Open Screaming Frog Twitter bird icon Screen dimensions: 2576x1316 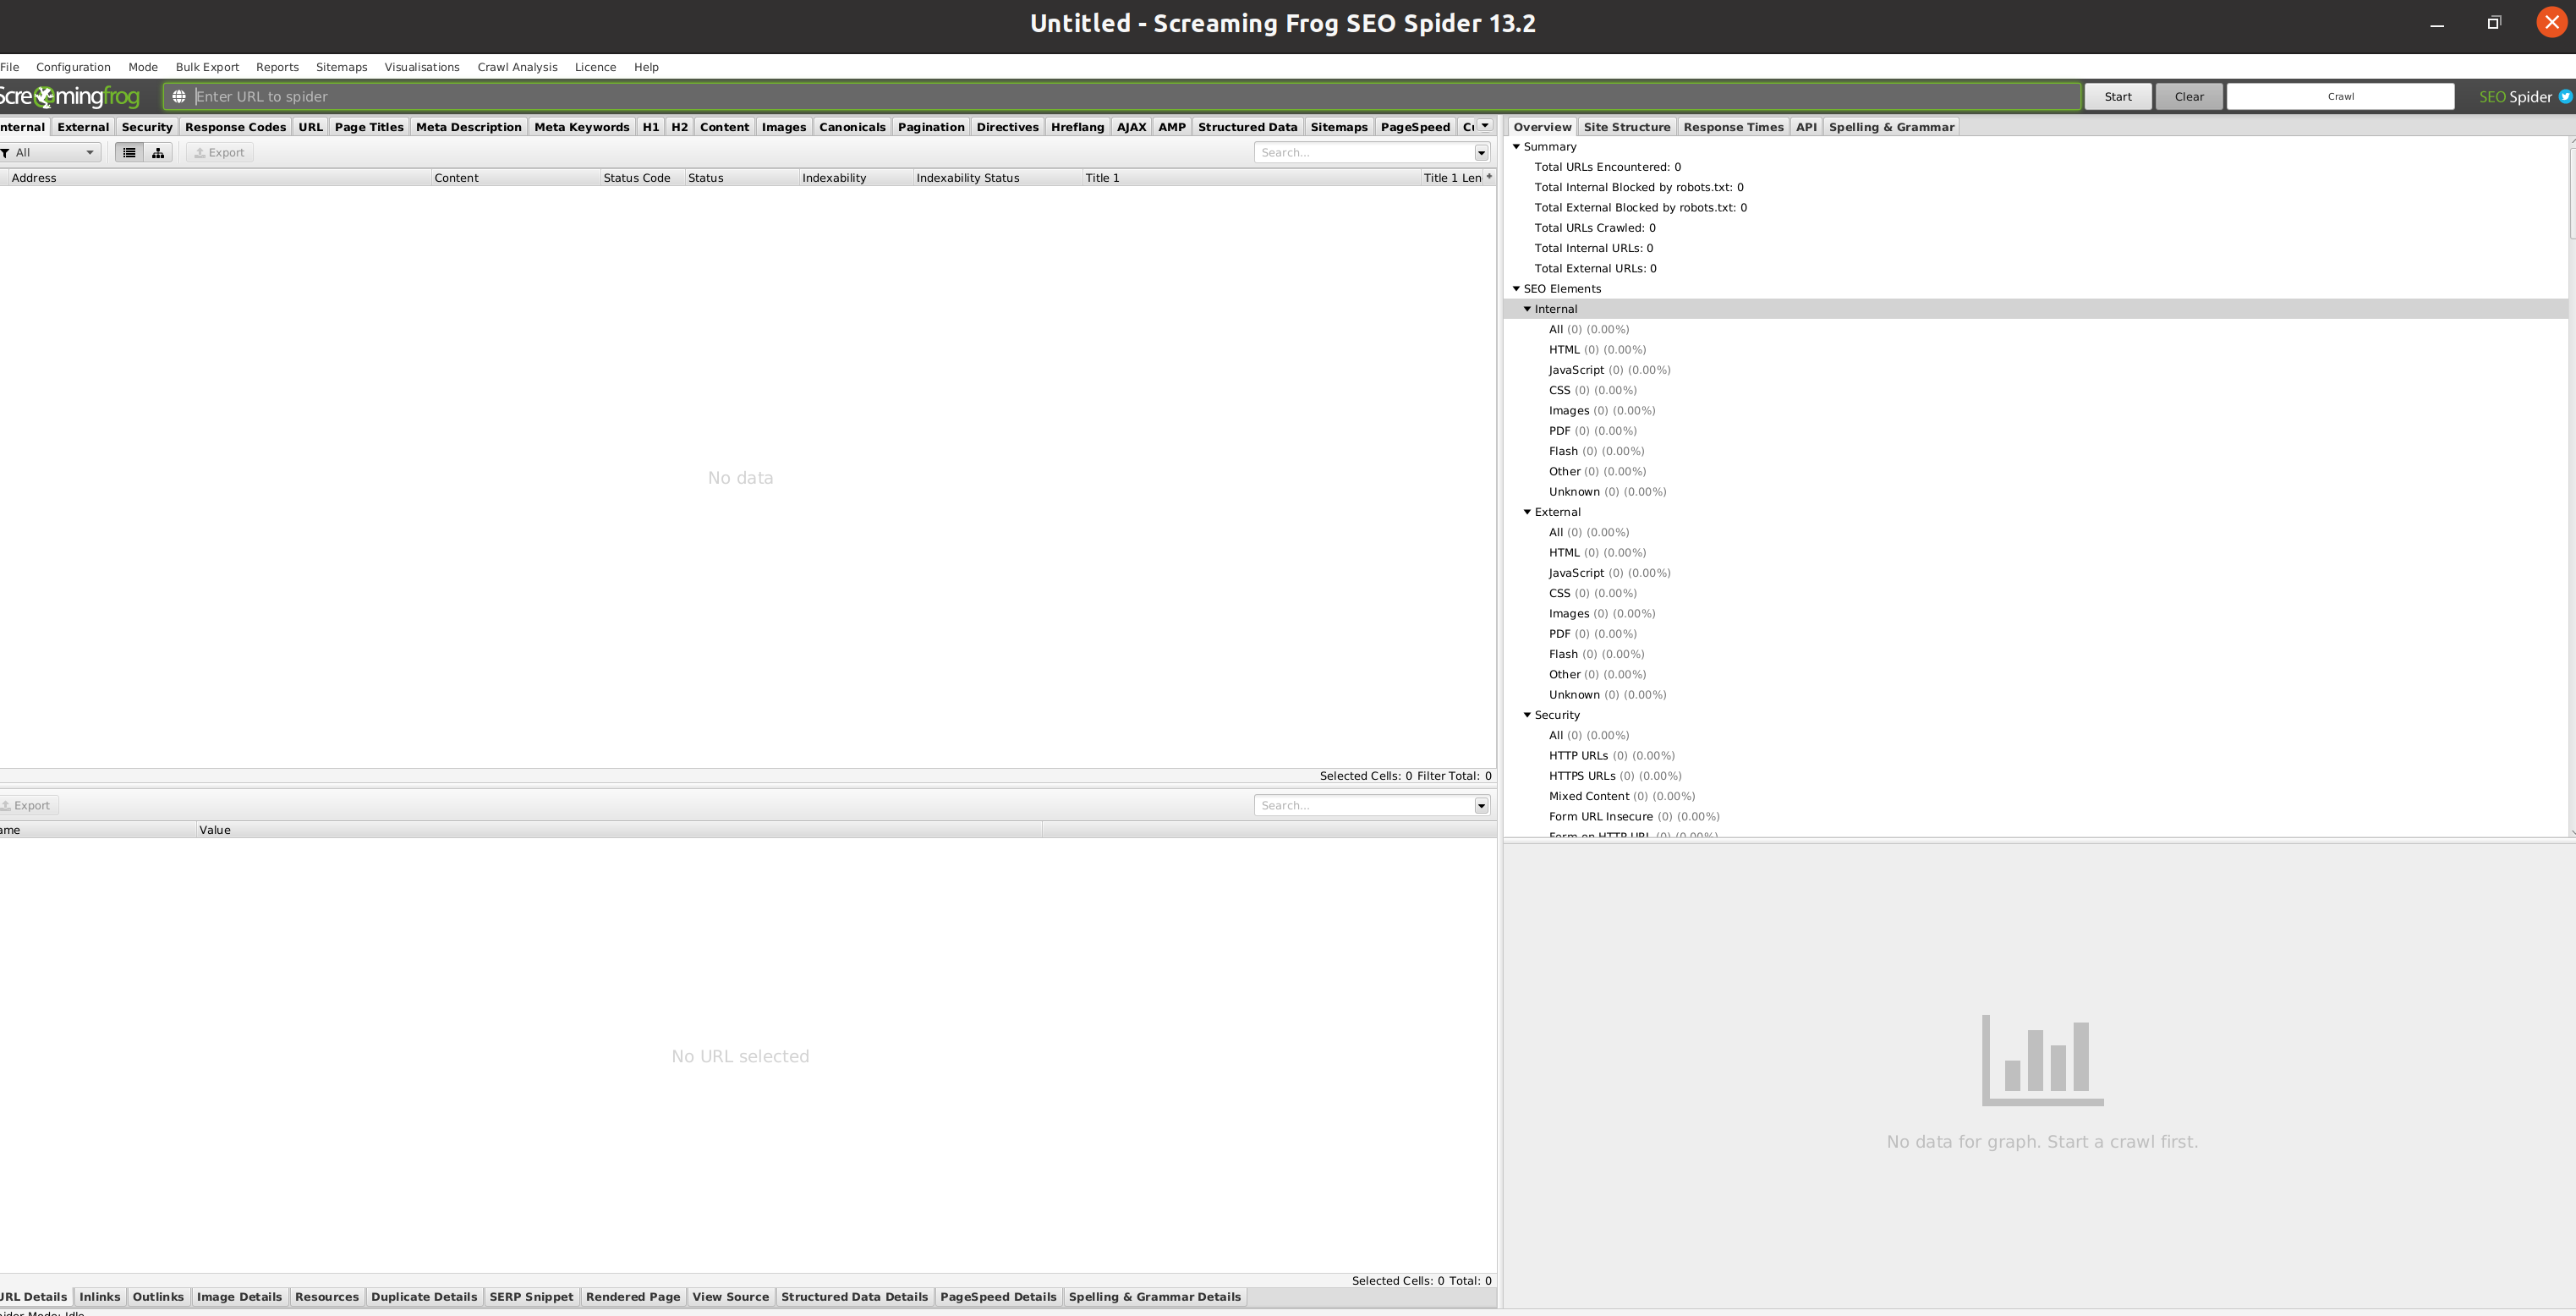point(2565,97)
